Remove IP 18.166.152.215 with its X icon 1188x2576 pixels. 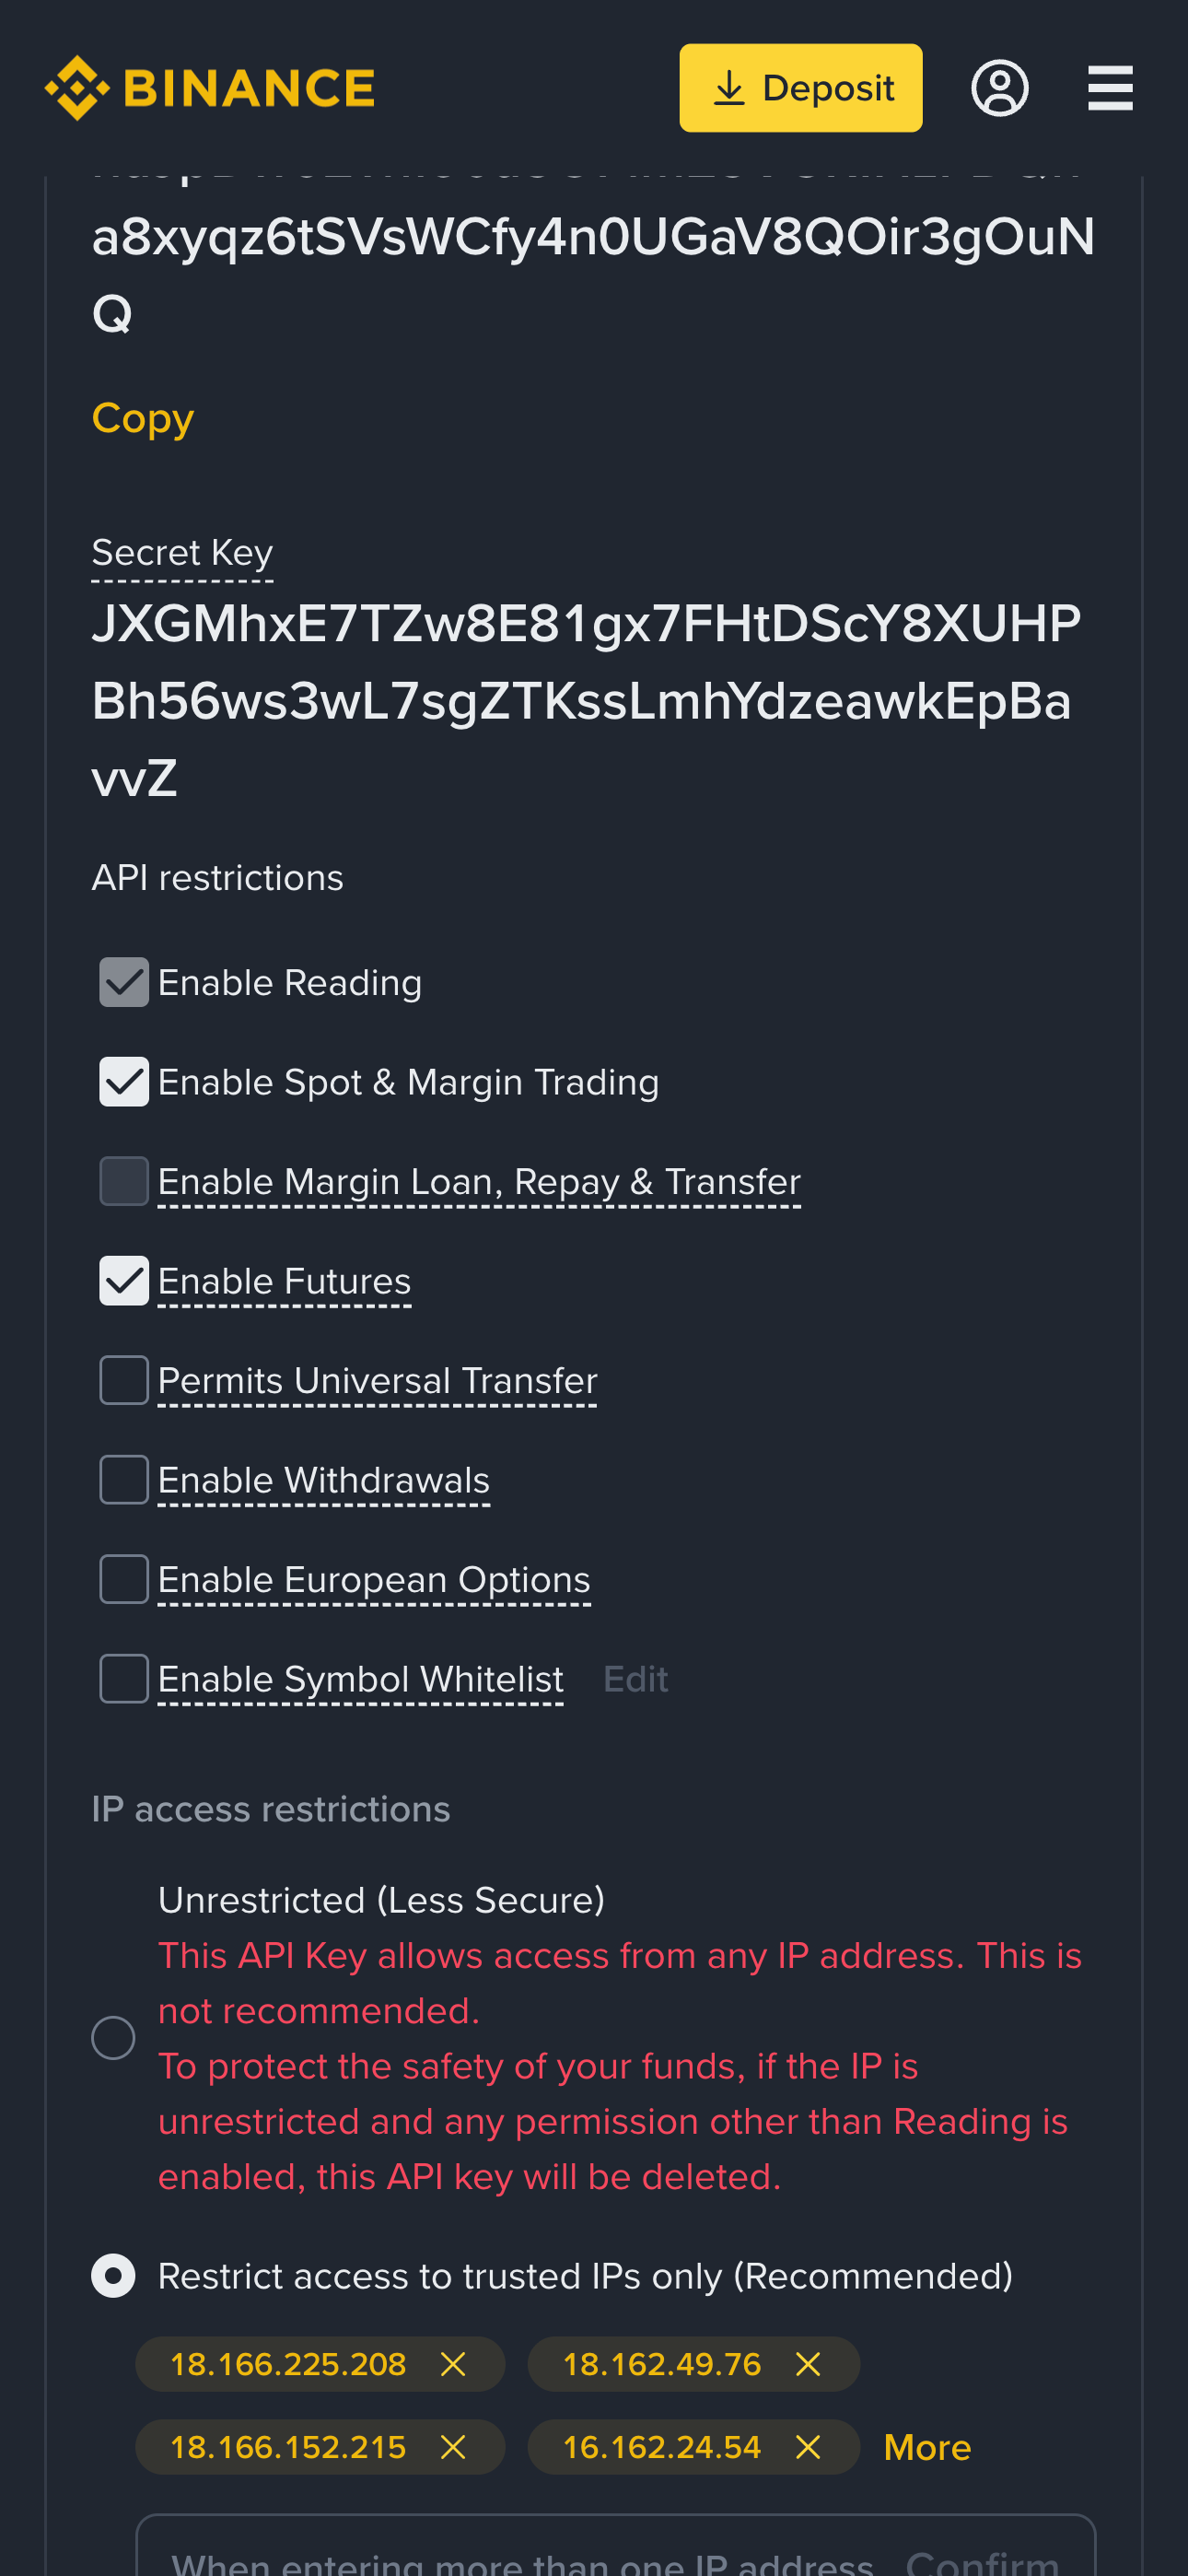(453, 2447)
